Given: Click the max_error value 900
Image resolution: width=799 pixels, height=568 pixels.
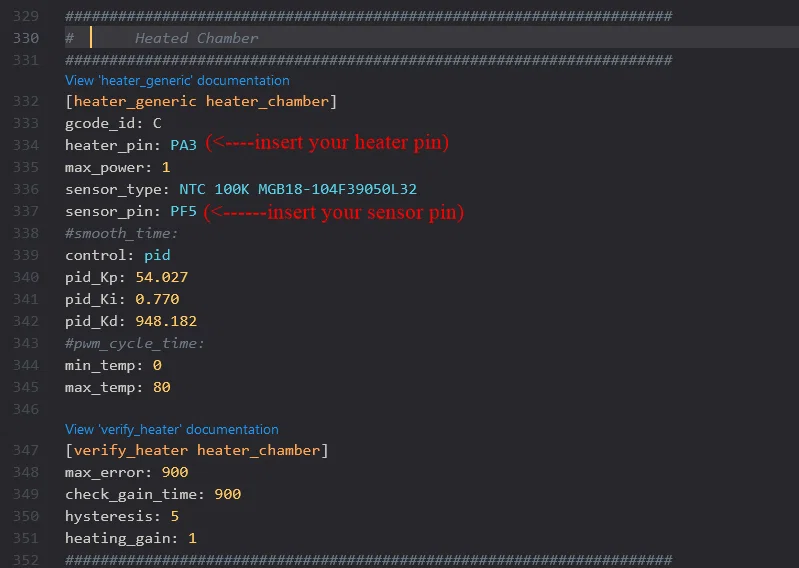Looking at the screenshot, I should [x=175, y=472].
